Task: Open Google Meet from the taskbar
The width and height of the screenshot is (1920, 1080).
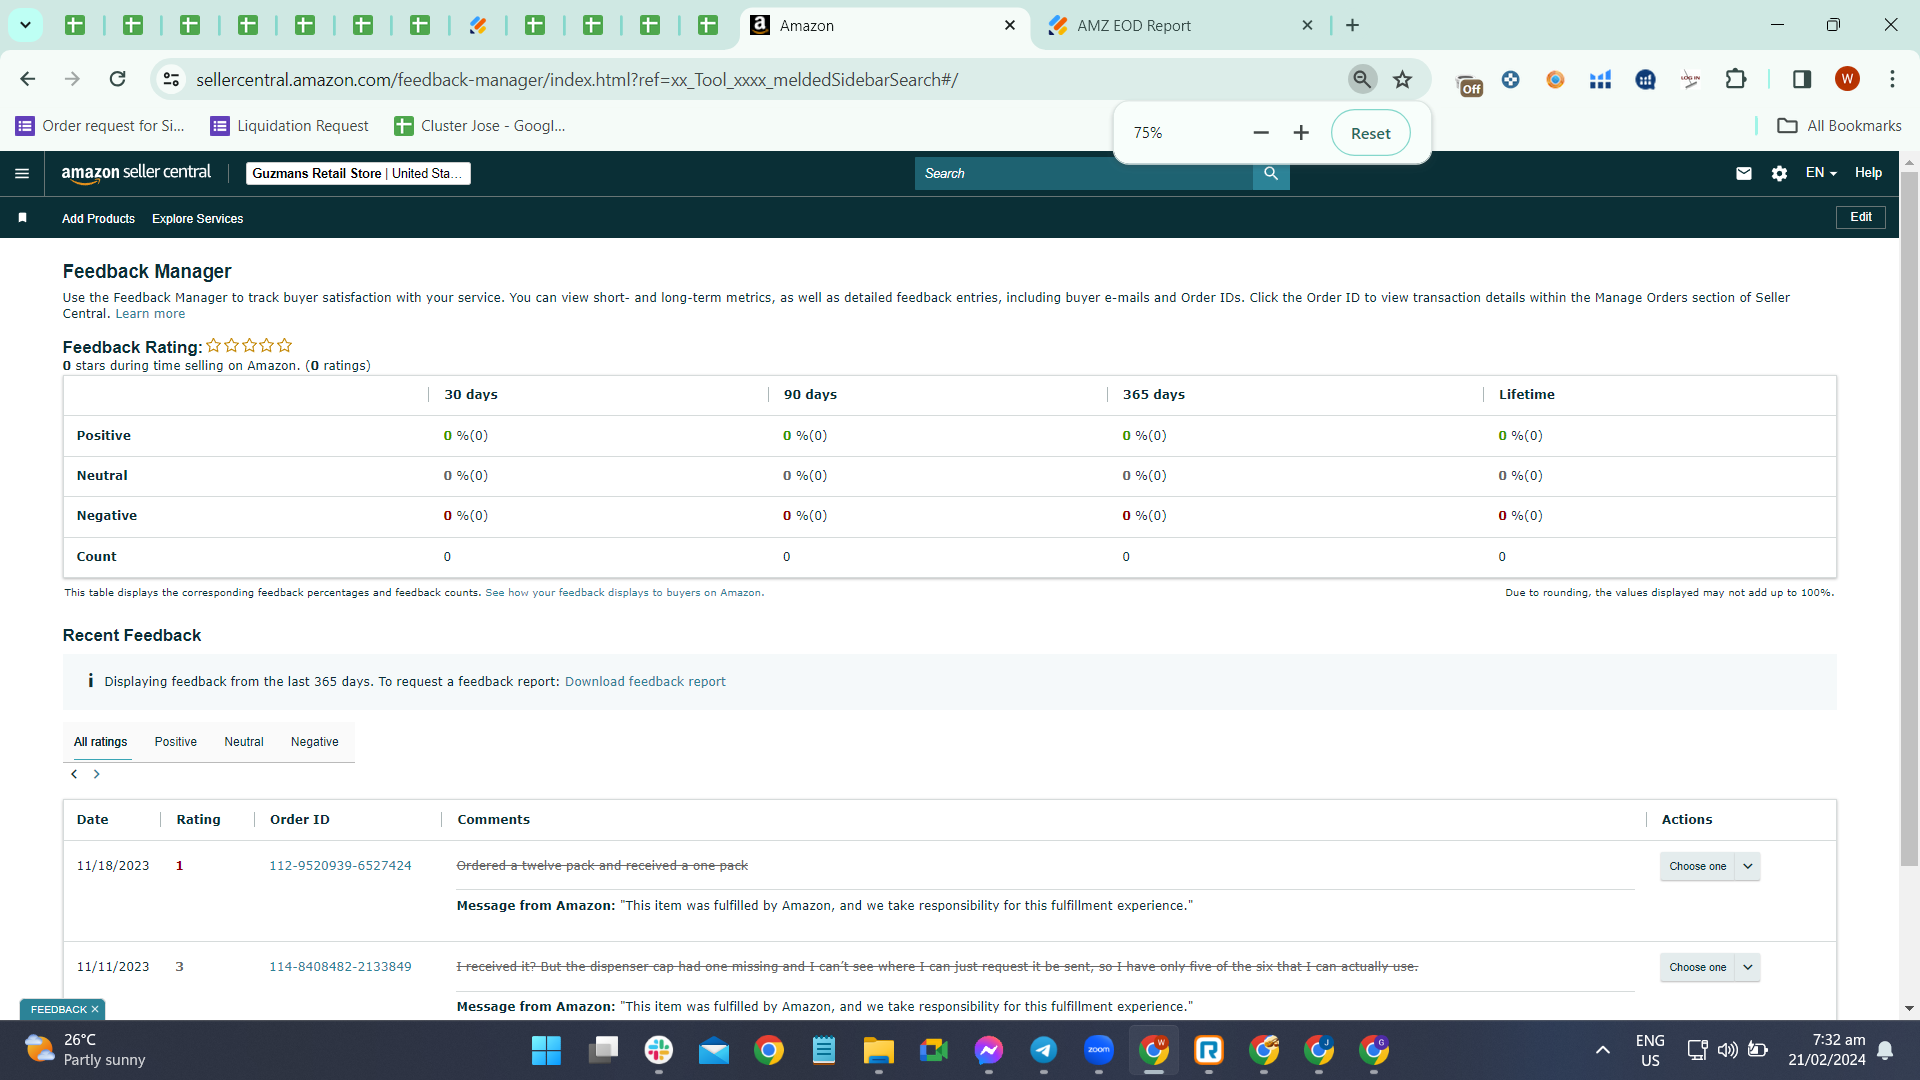Action: (934, 1050)
